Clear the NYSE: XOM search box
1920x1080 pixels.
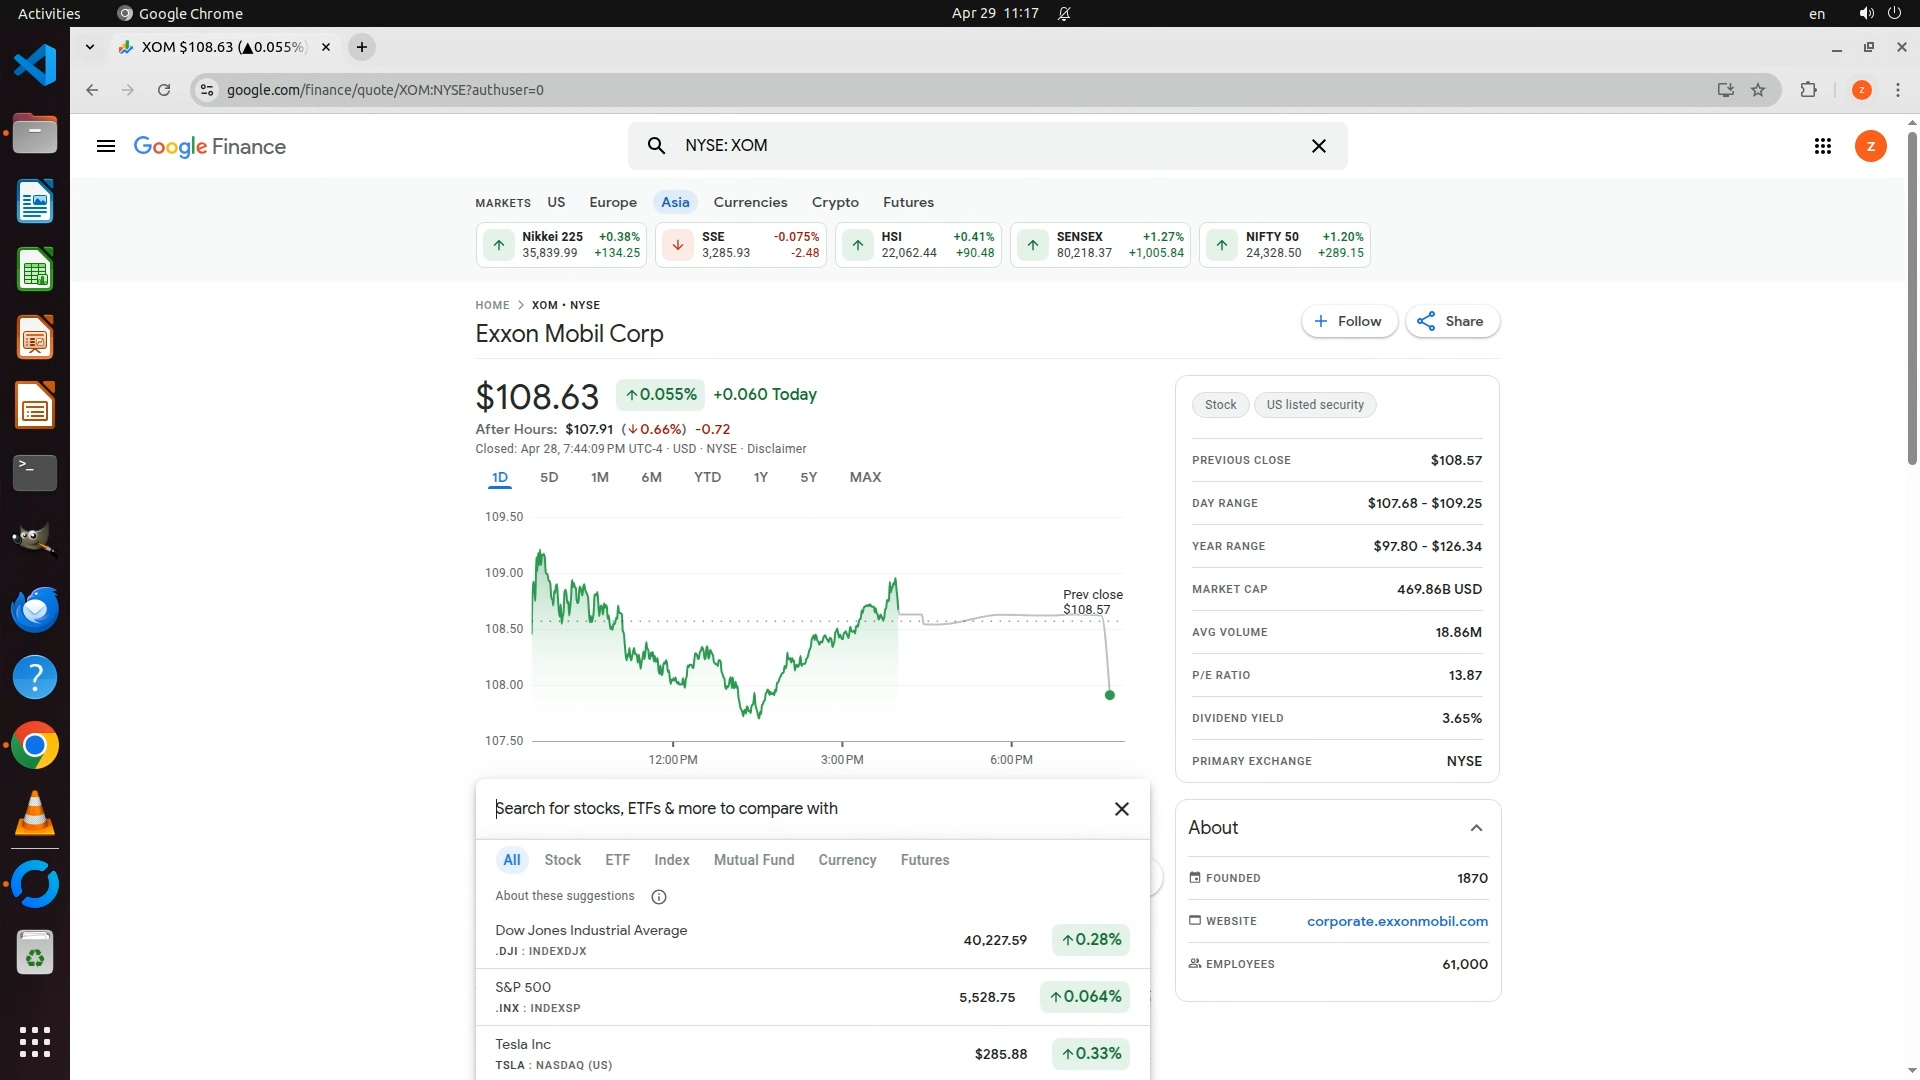click(1318, 146)
